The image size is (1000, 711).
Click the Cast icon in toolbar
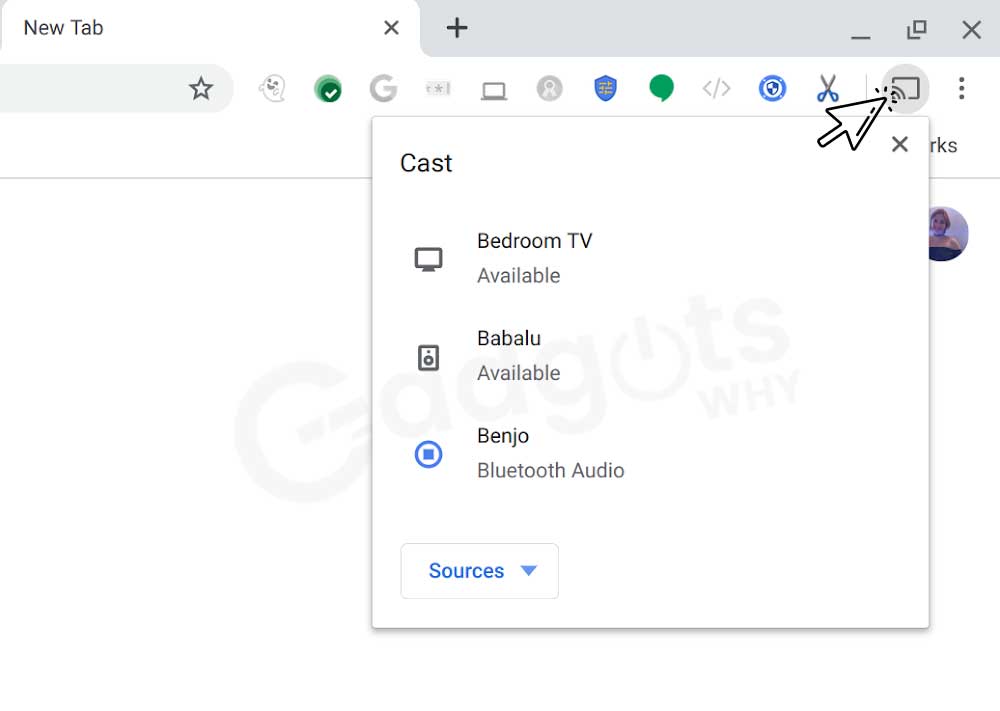tap(904, 89)
